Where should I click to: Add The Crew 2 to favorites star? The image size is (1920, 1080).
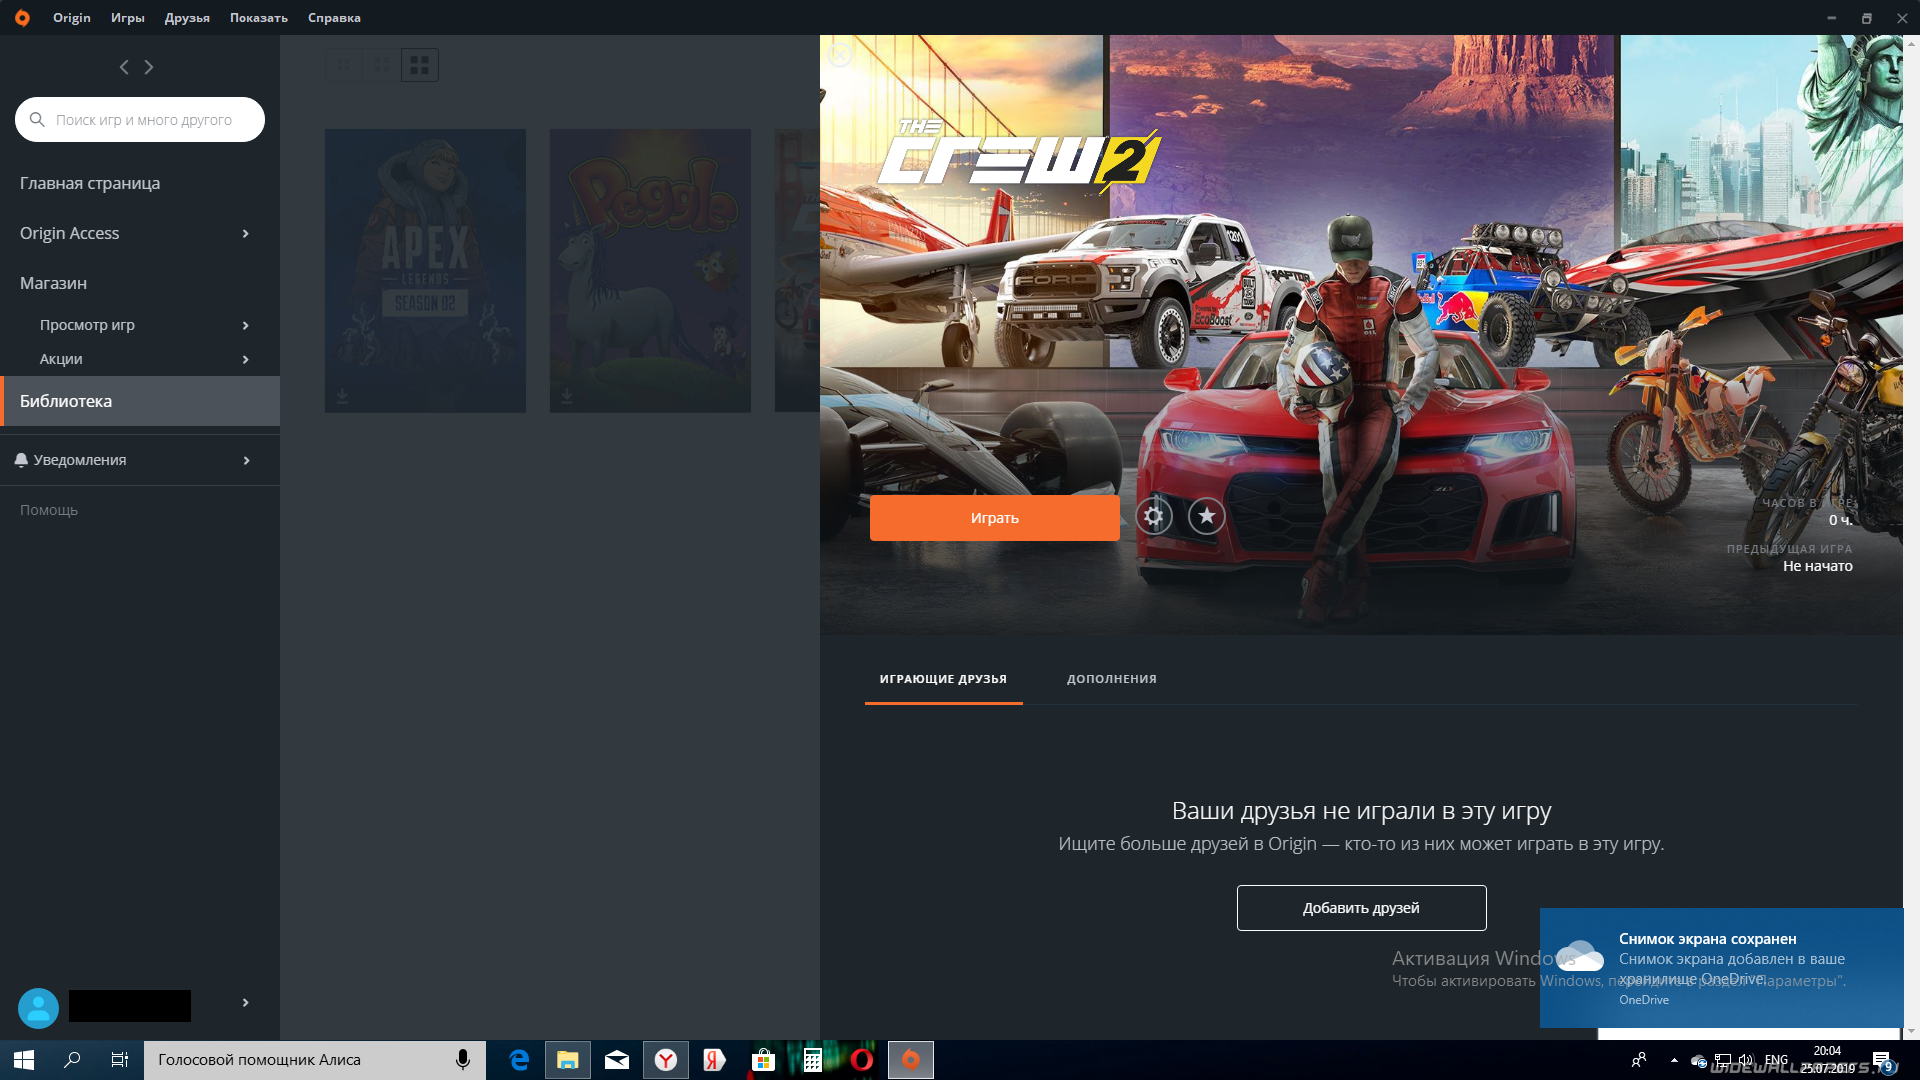[1207, 516]
